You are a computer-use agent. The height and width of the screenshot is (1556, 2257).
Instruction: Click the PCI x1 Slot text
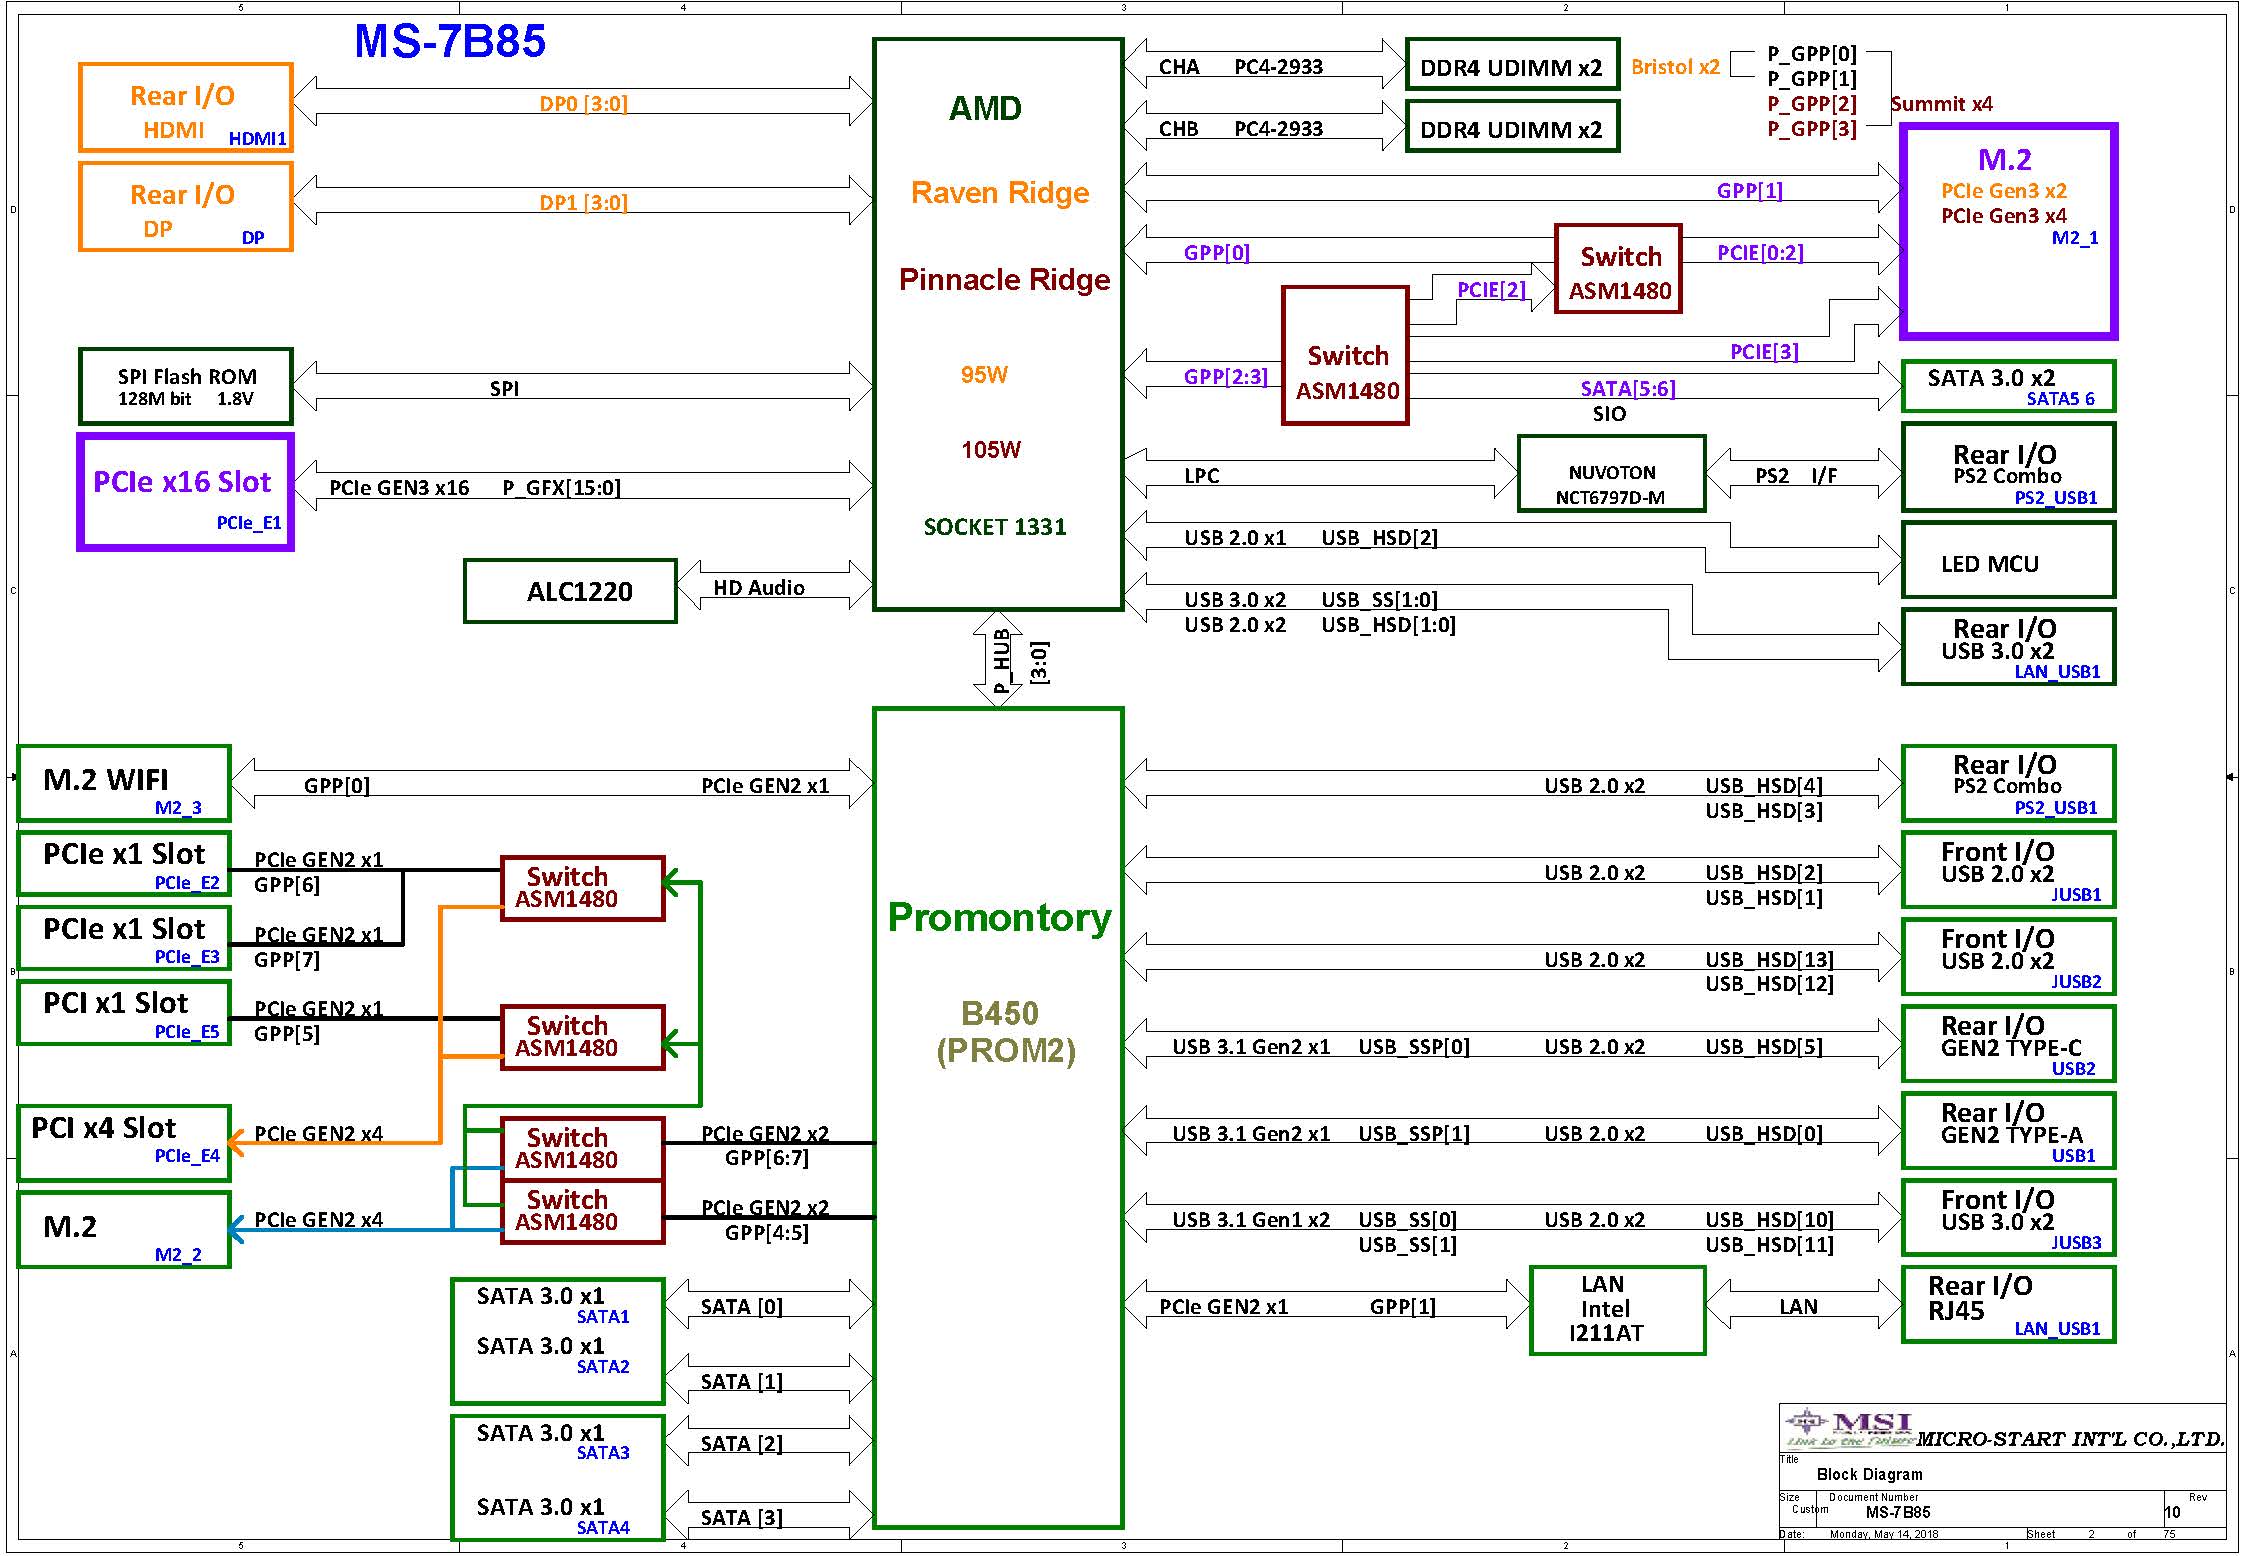coord(116,1003)
